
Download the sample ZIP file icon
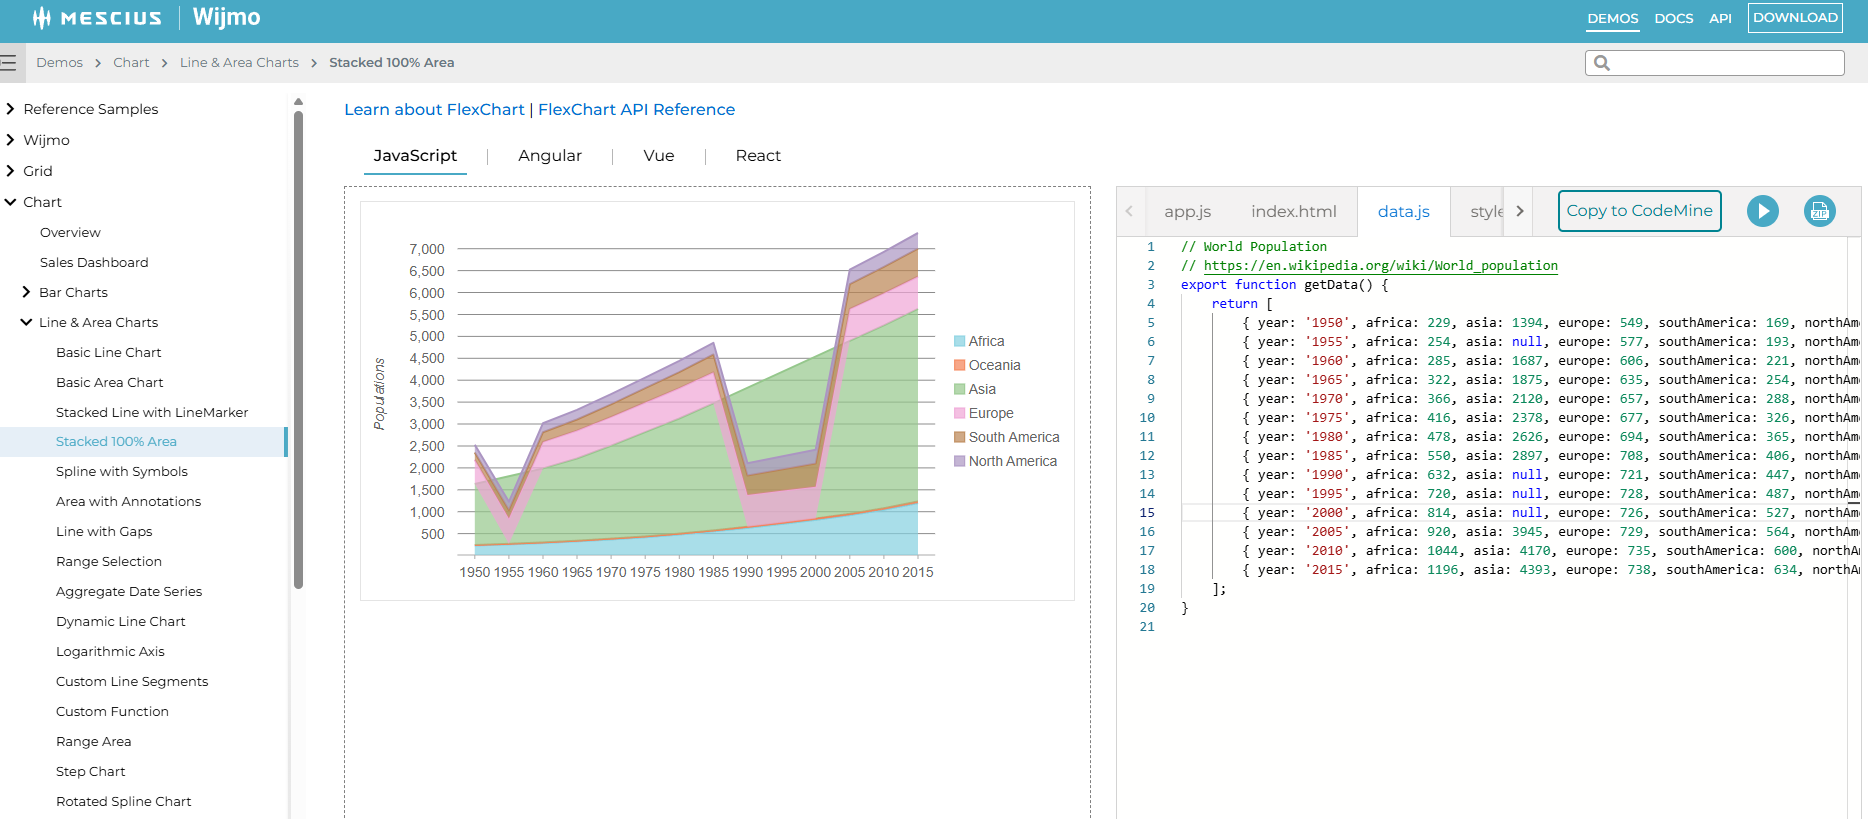pyautogui.click(x=1819, y=211)
